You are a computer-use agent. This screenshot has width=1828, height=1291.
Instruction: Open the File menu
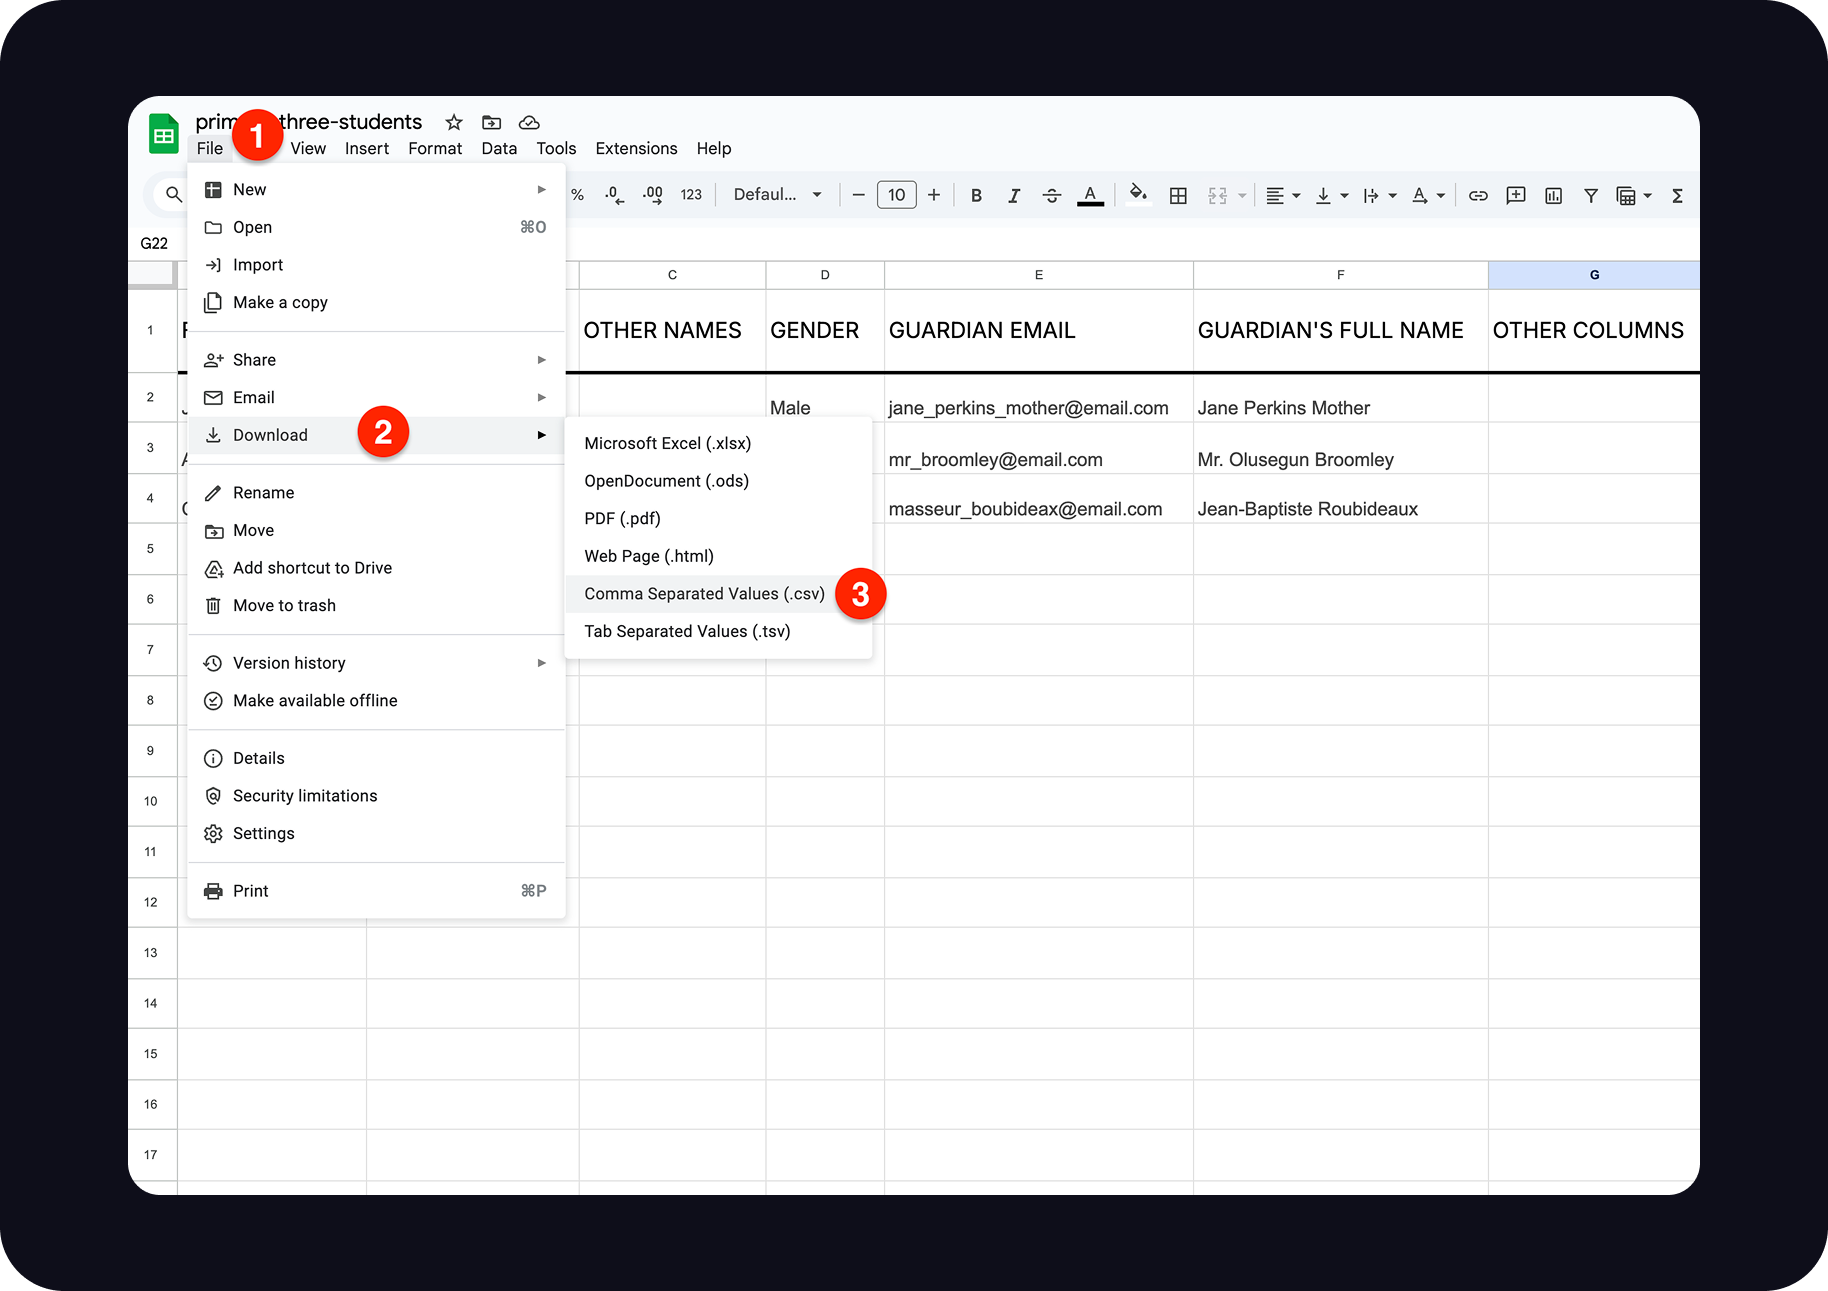click(x=210, y=148)
